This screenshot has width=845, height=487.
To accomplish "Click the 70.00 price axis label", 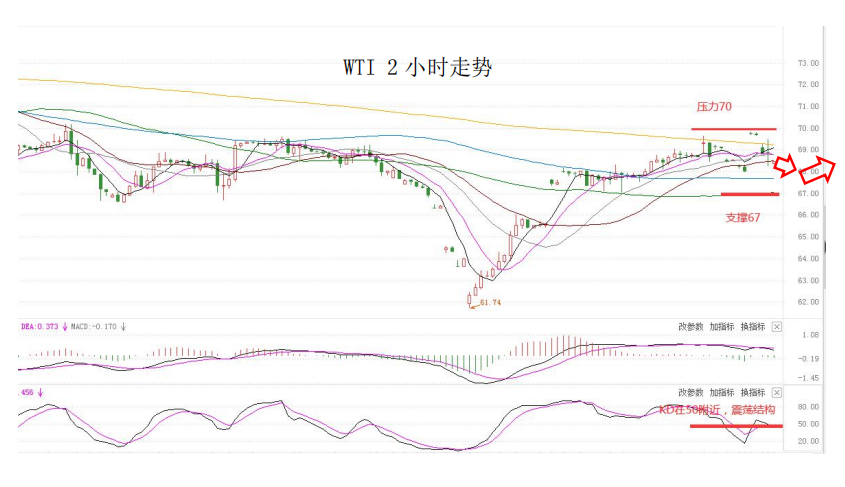I will point(808,128).
